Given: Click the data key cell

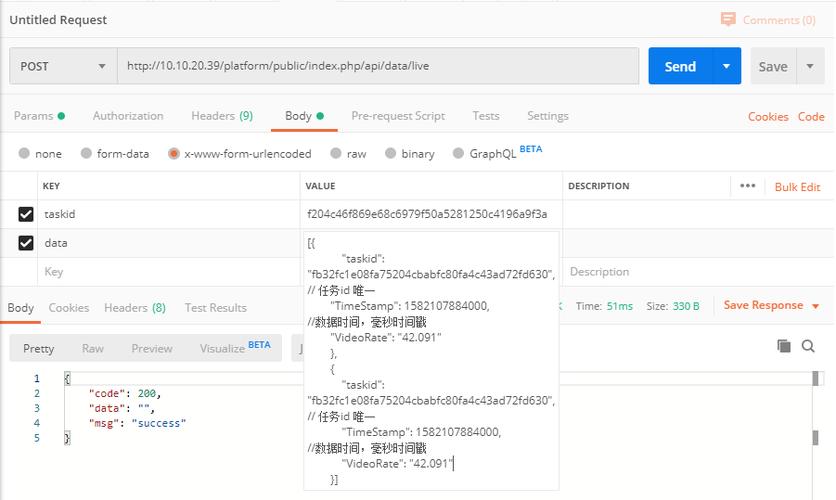Looking at the screenshot, I should click(x=168, y=243).
